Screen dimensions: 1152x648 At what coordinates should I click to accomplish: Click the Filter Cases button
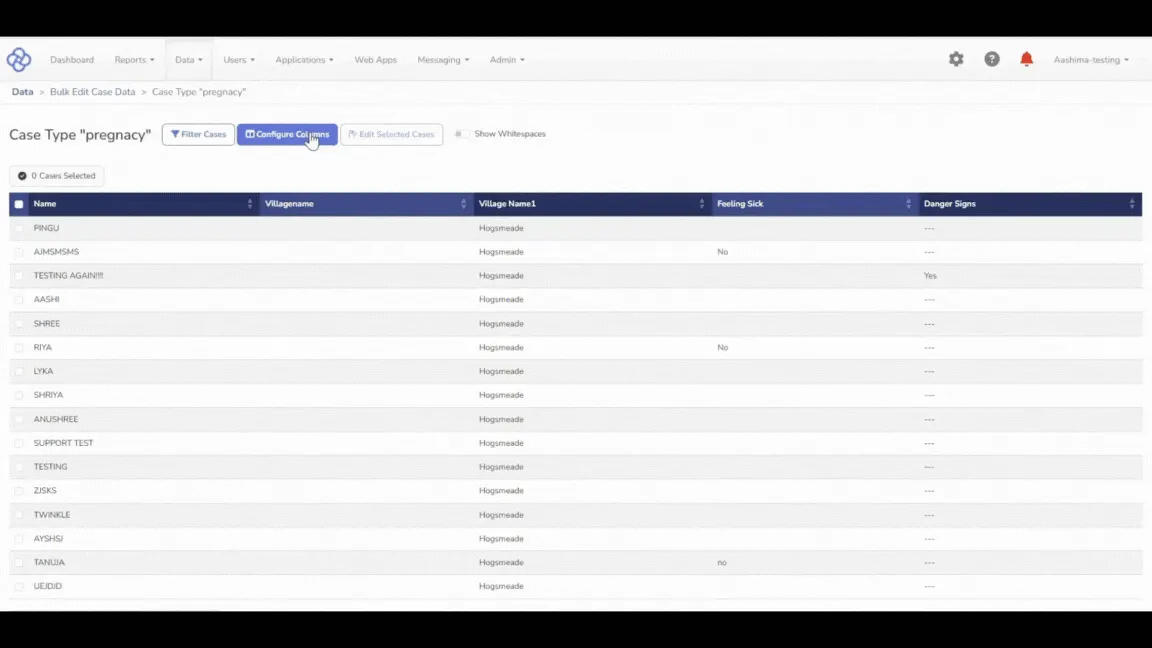(198, 134)
